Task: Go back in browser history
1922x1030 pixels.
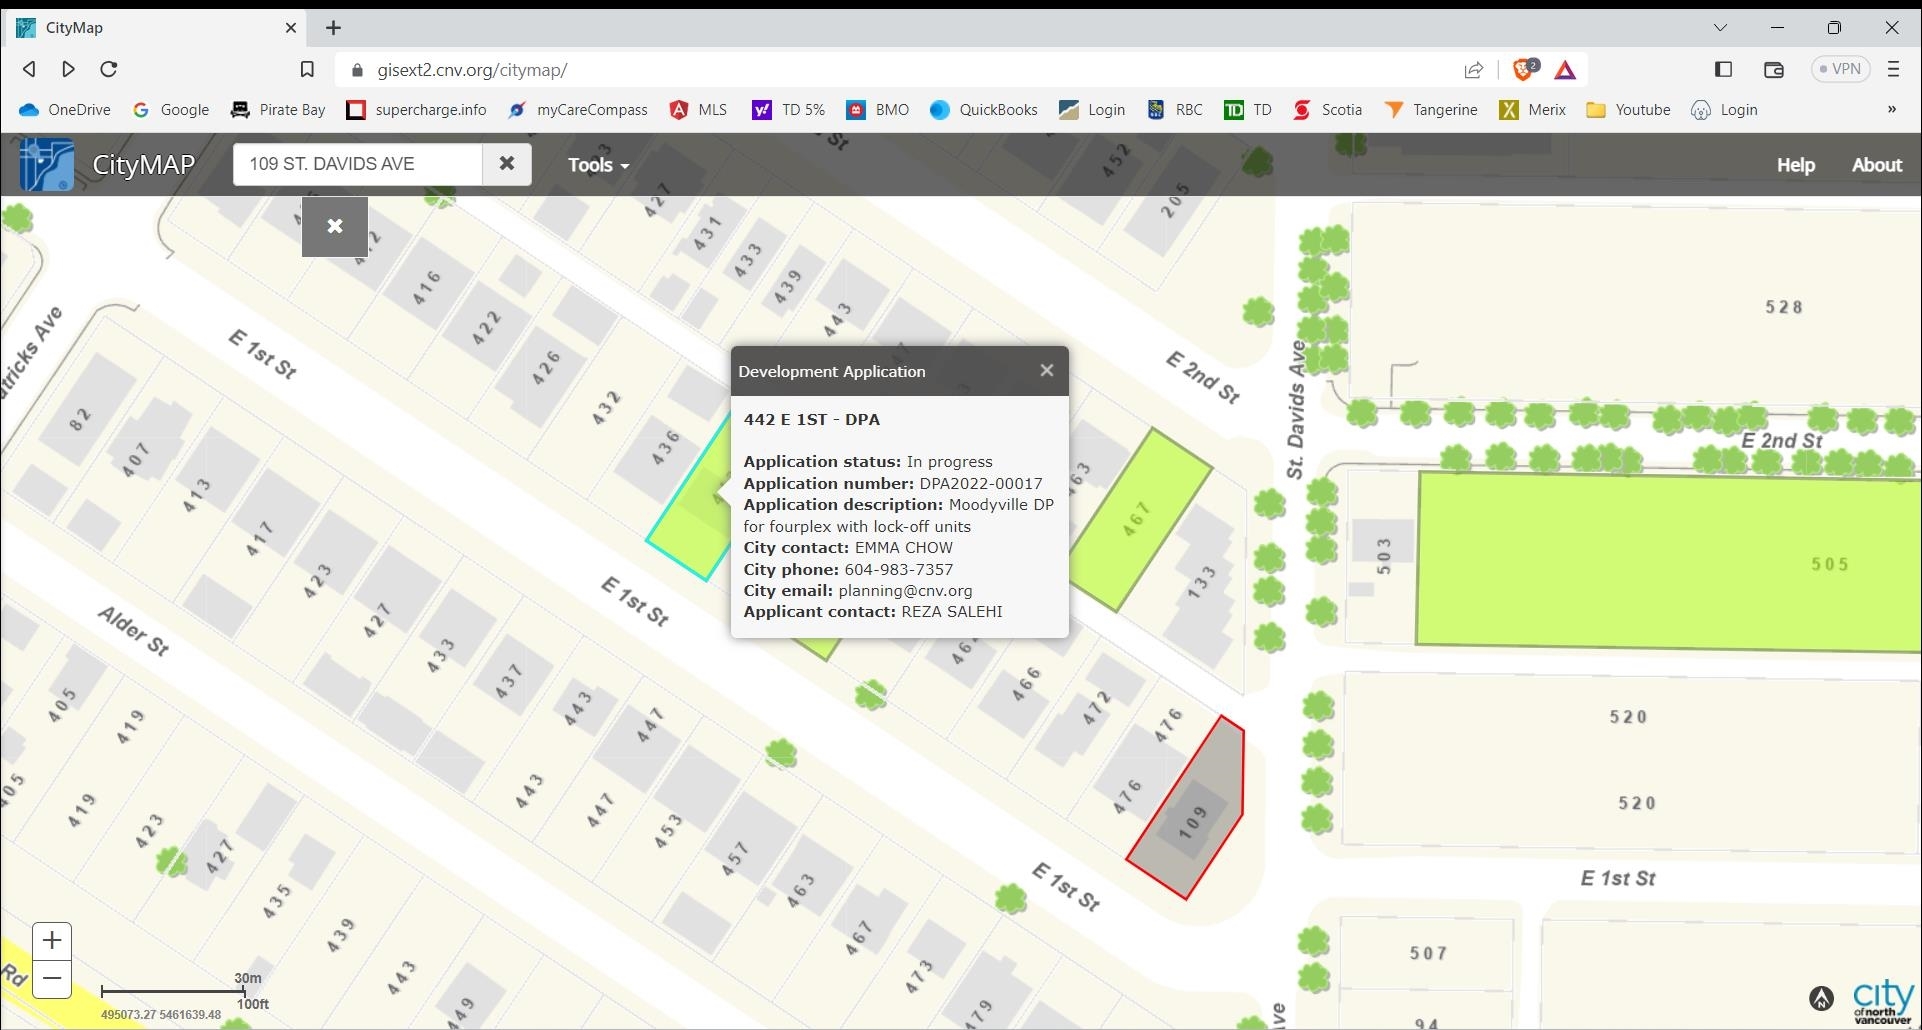Action: (x=29, y=69)
